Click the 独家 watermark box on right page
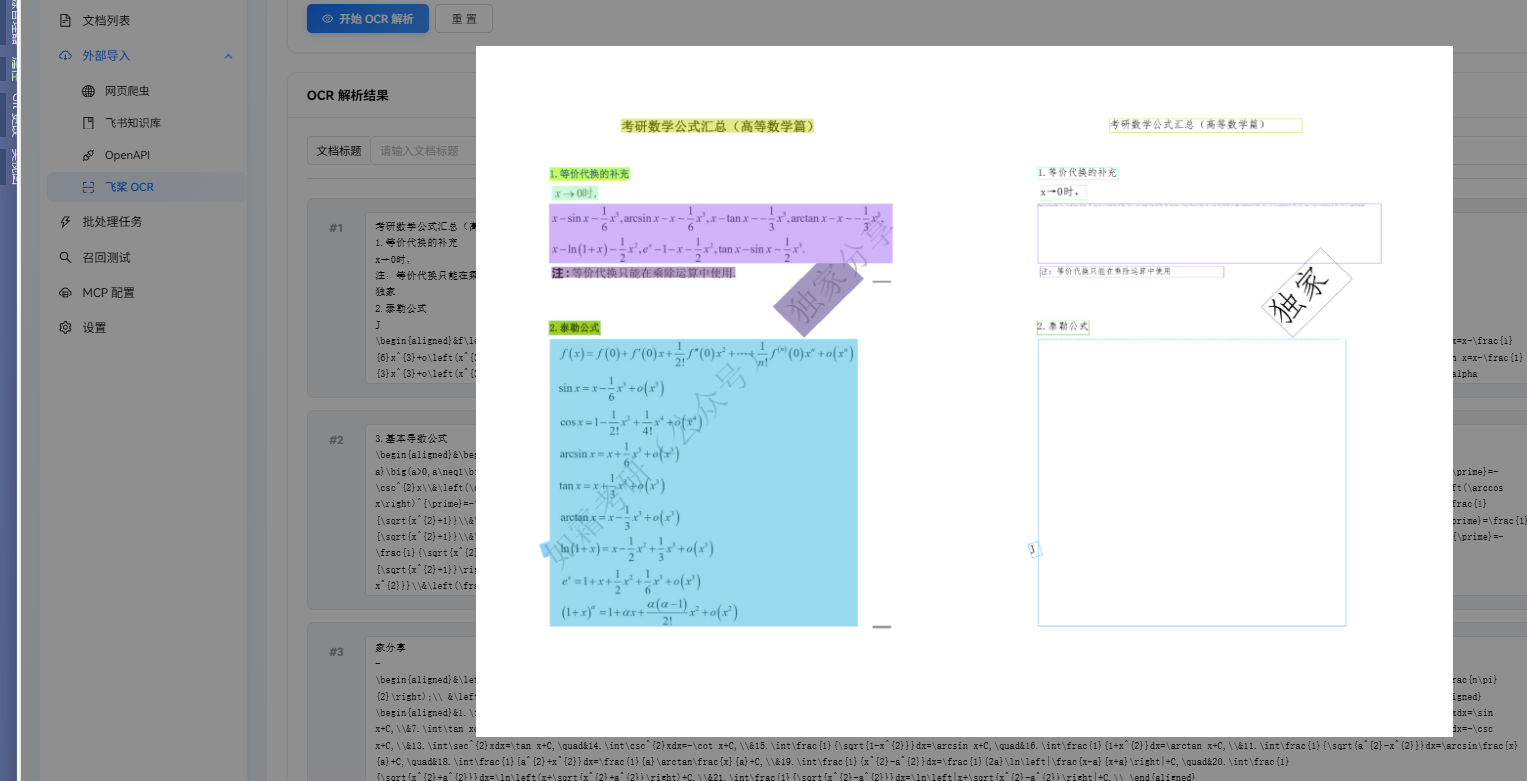1527x781 pixels. pos(1307,292)
